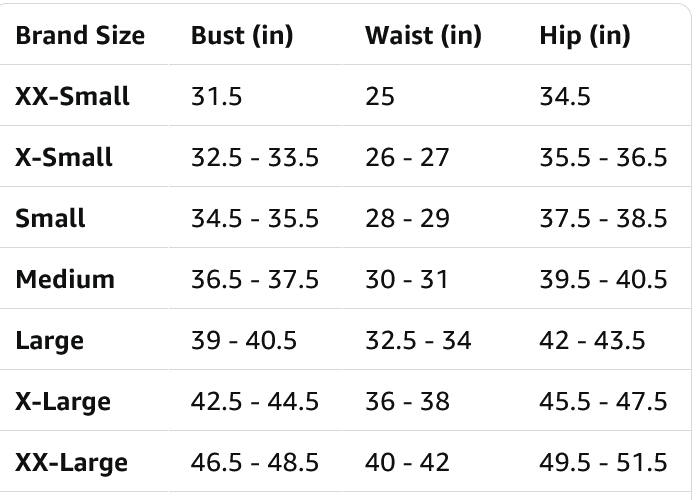This screenshot has width=699, height=500.
Task: Select the Large size row label
Action: [49, 341]
